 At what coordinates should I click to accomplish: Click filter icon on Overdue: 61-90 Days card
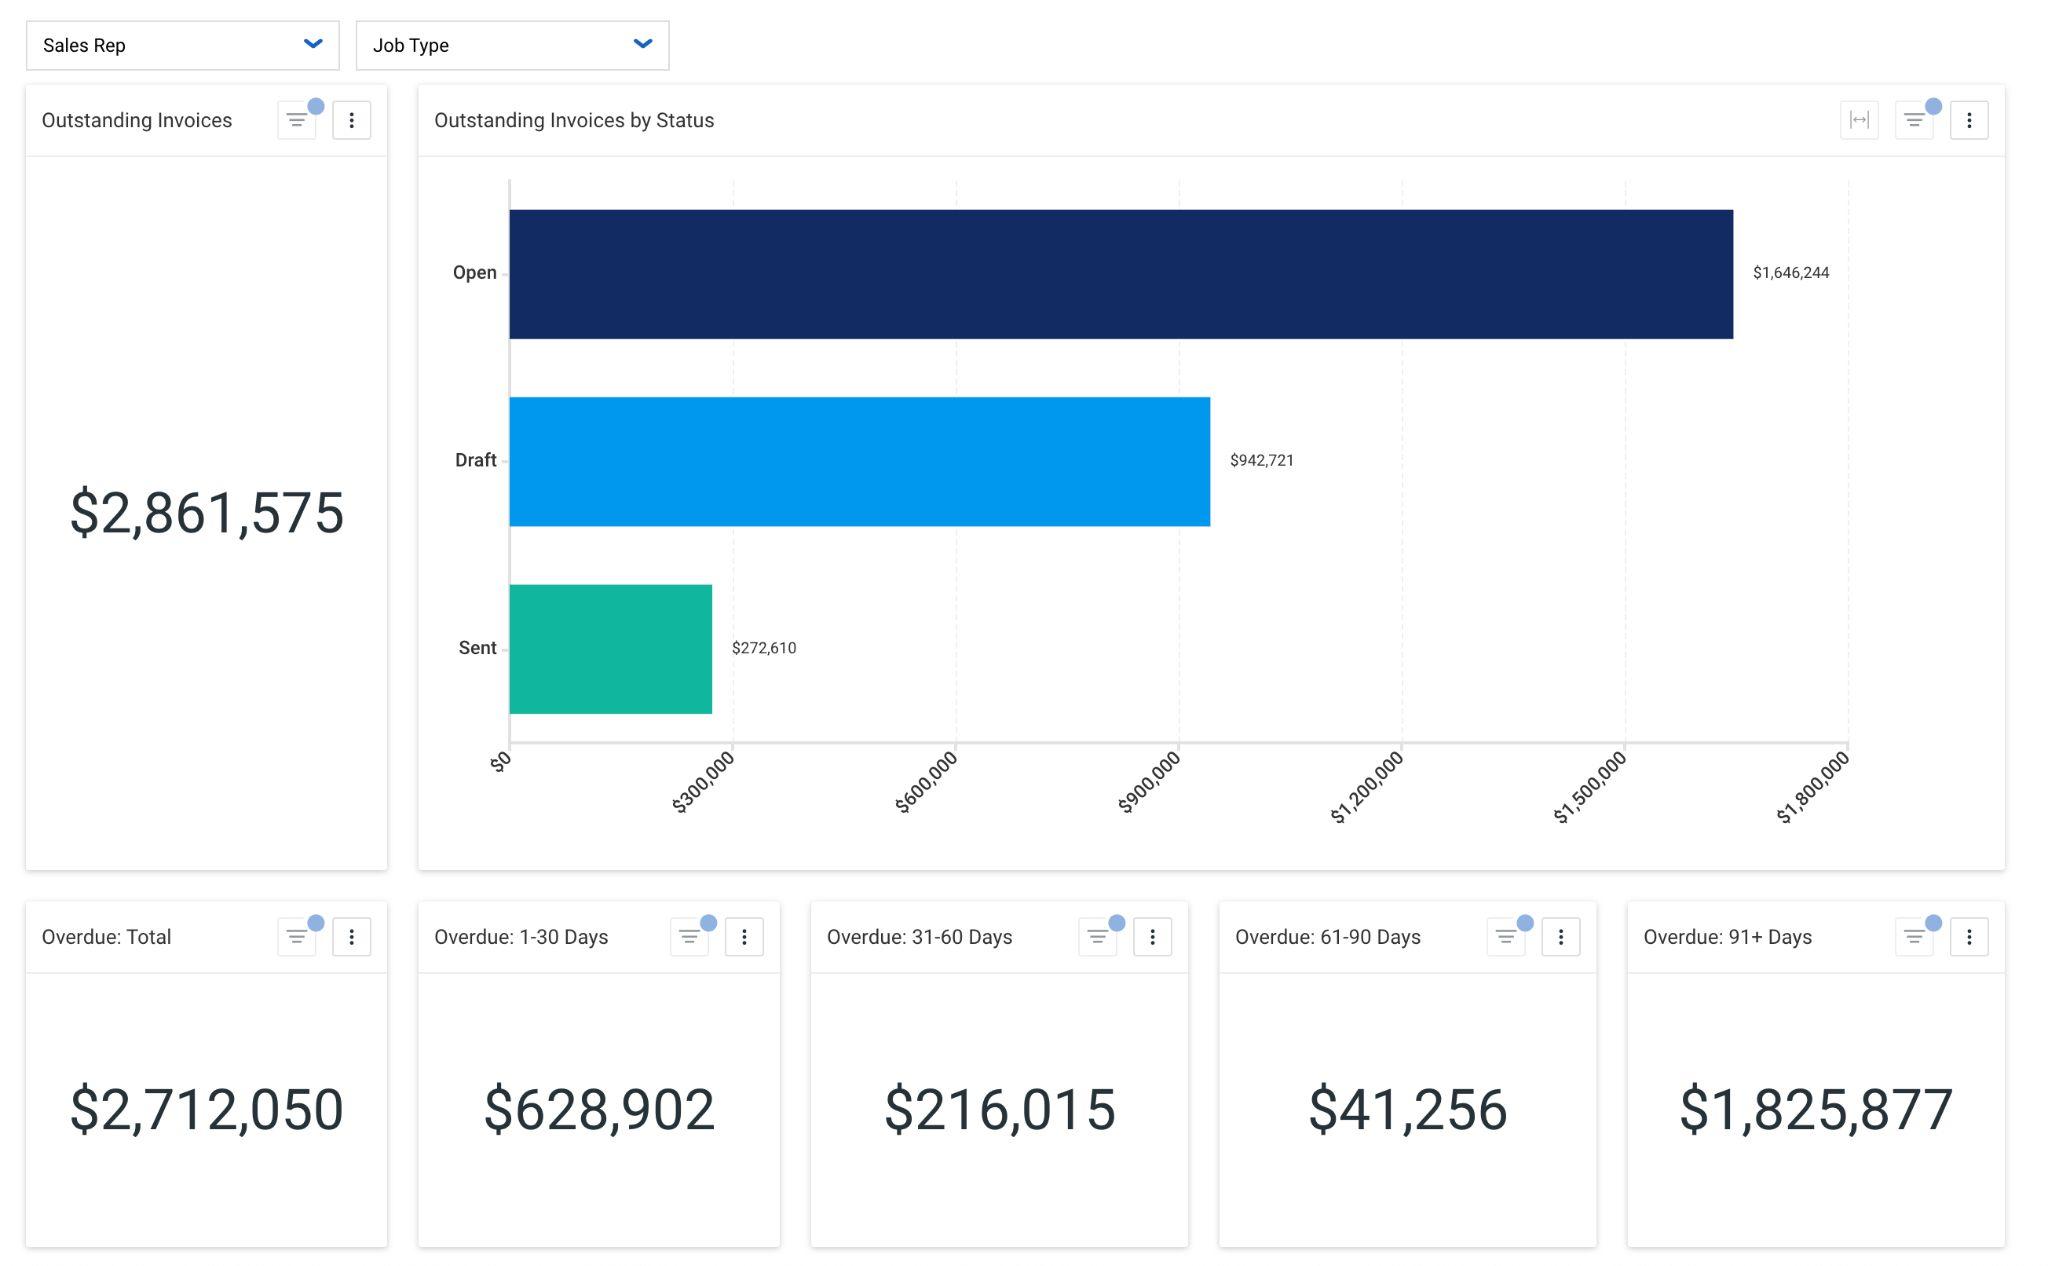(x=1506, y=937)
